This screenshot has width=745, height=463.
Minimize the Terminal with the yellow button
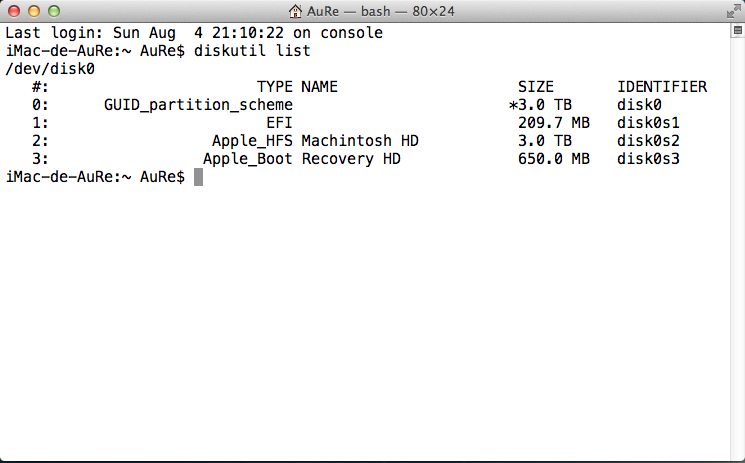34,11
